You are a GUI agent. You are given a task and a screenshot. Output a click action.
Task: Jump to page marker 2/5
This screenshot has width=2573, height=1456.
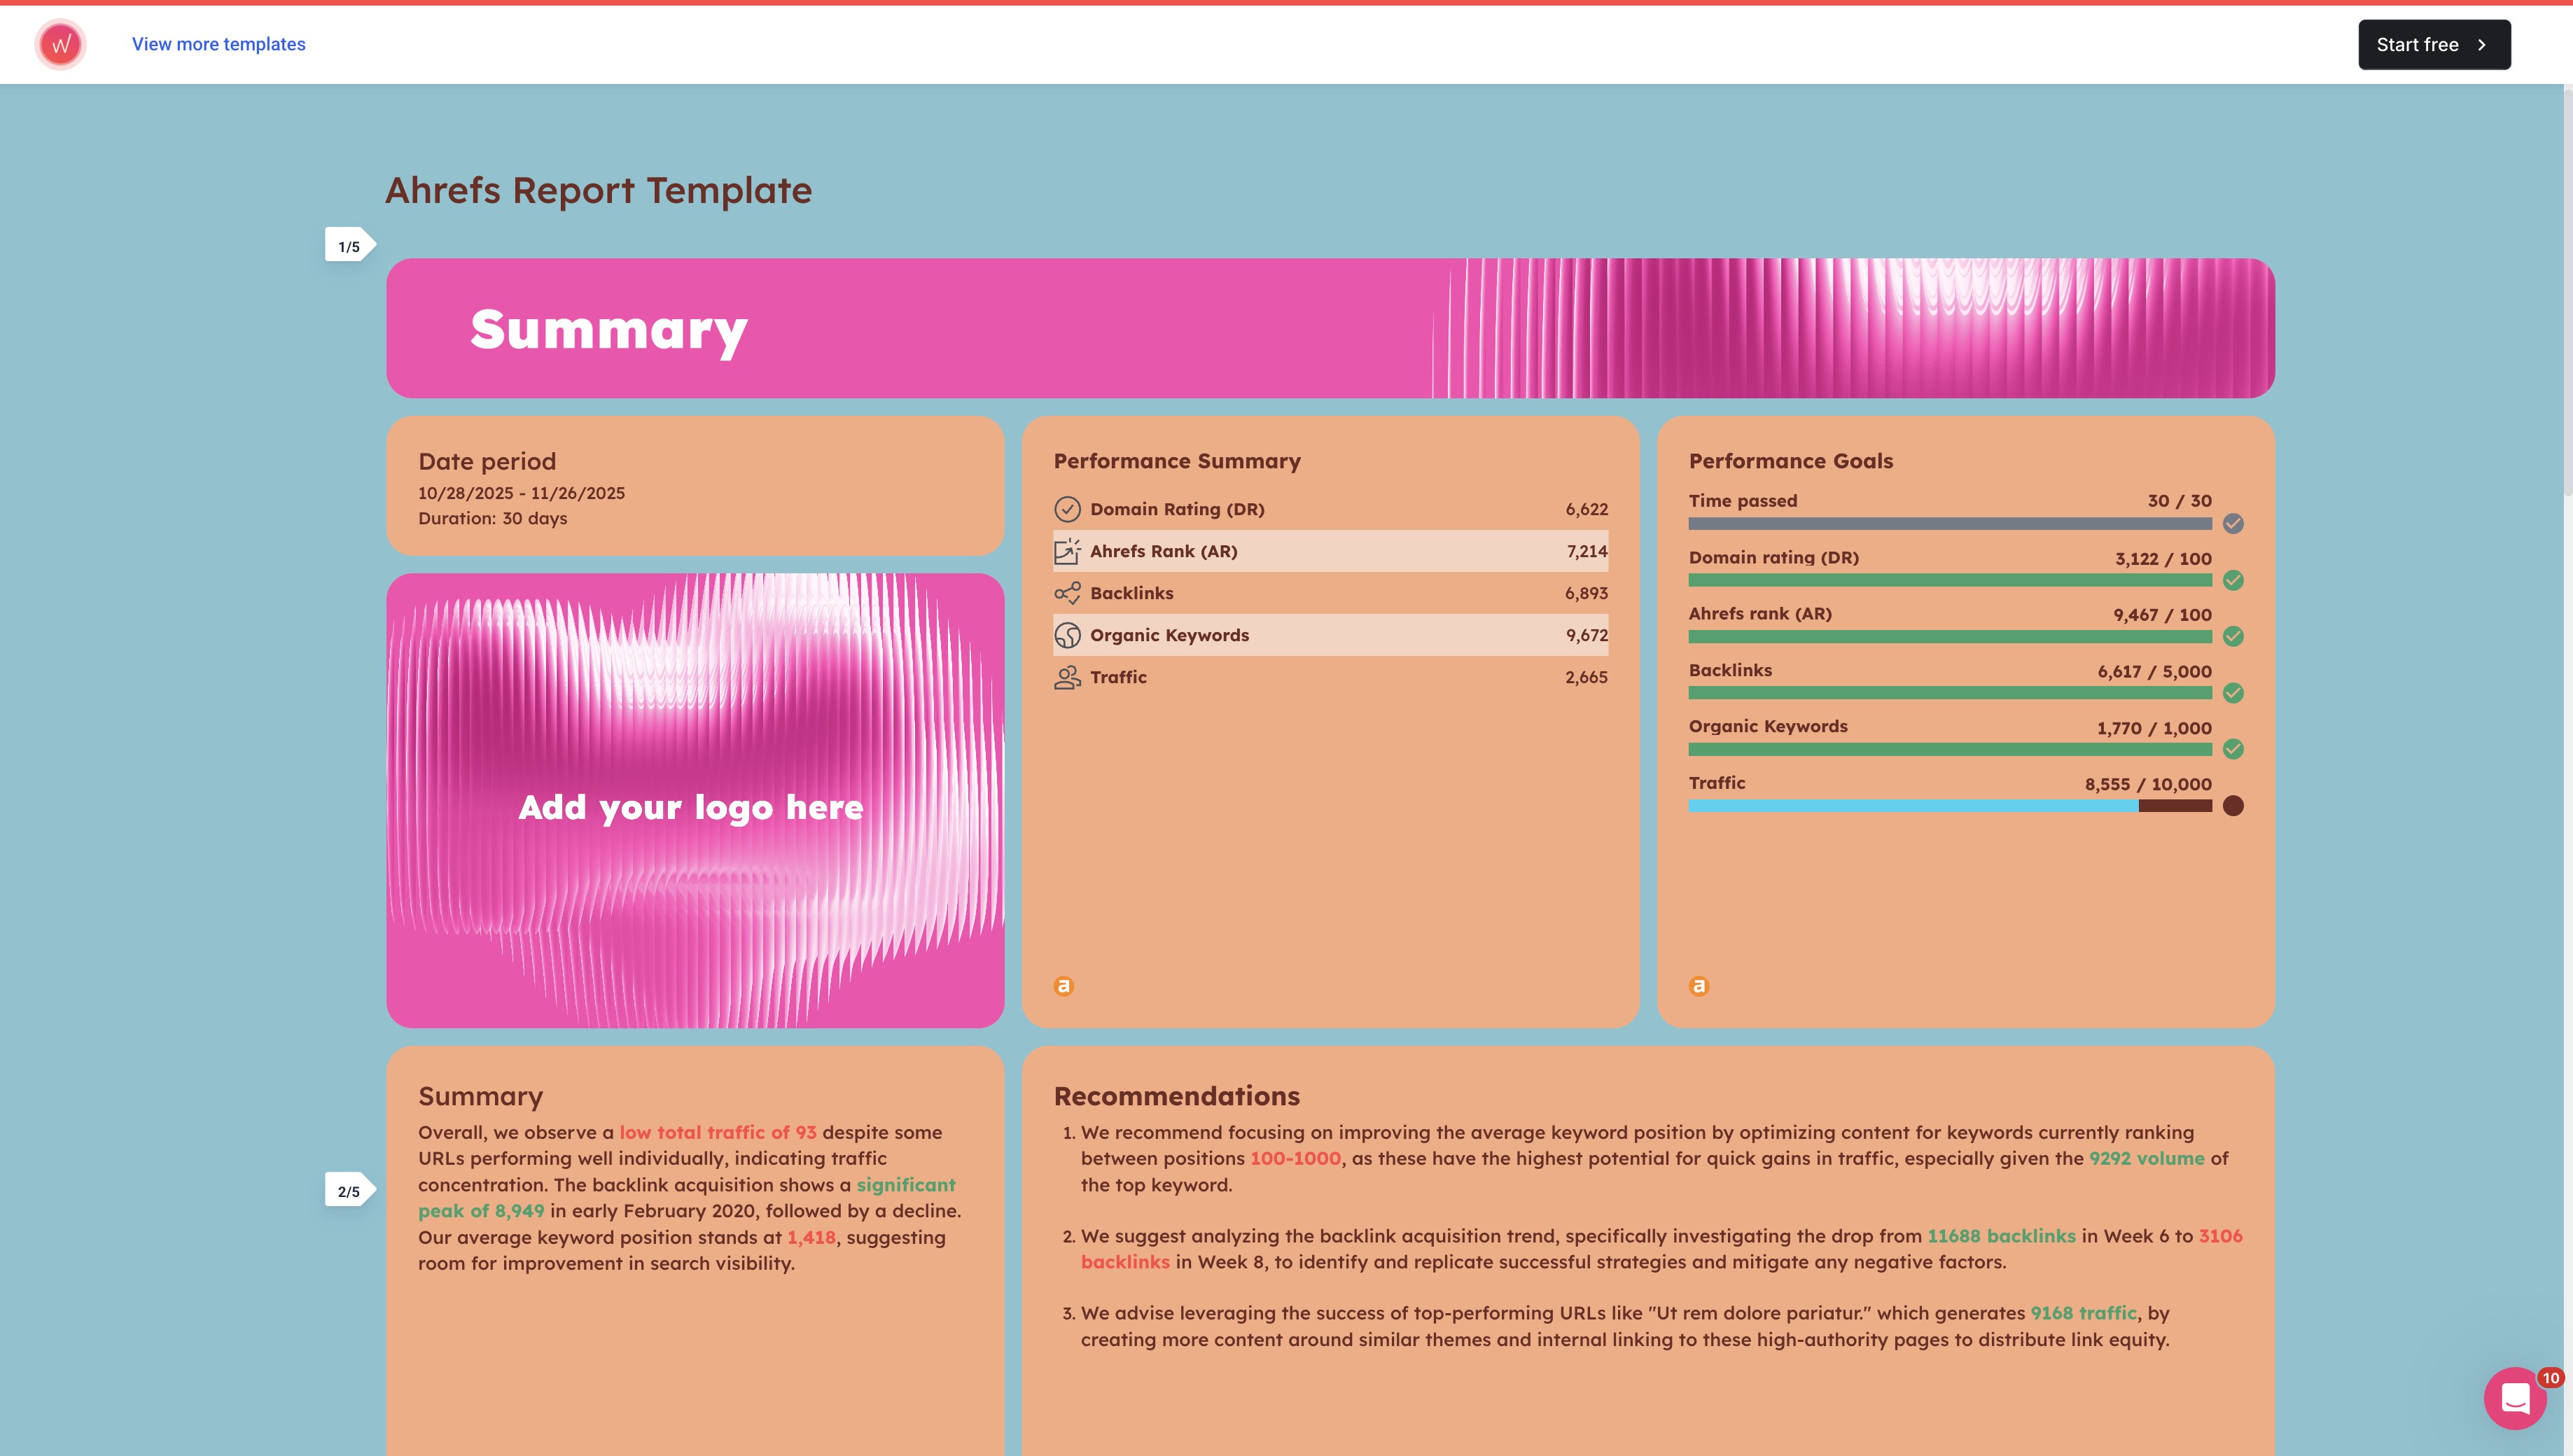[x=349, y=1191]
